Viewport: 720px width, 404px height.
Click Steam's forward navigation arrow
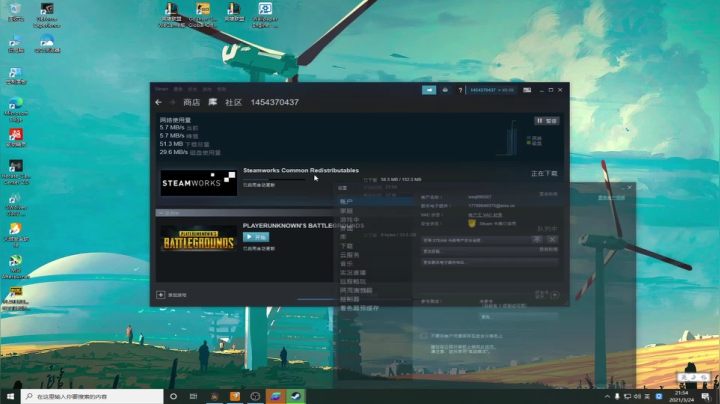[172, 102]
